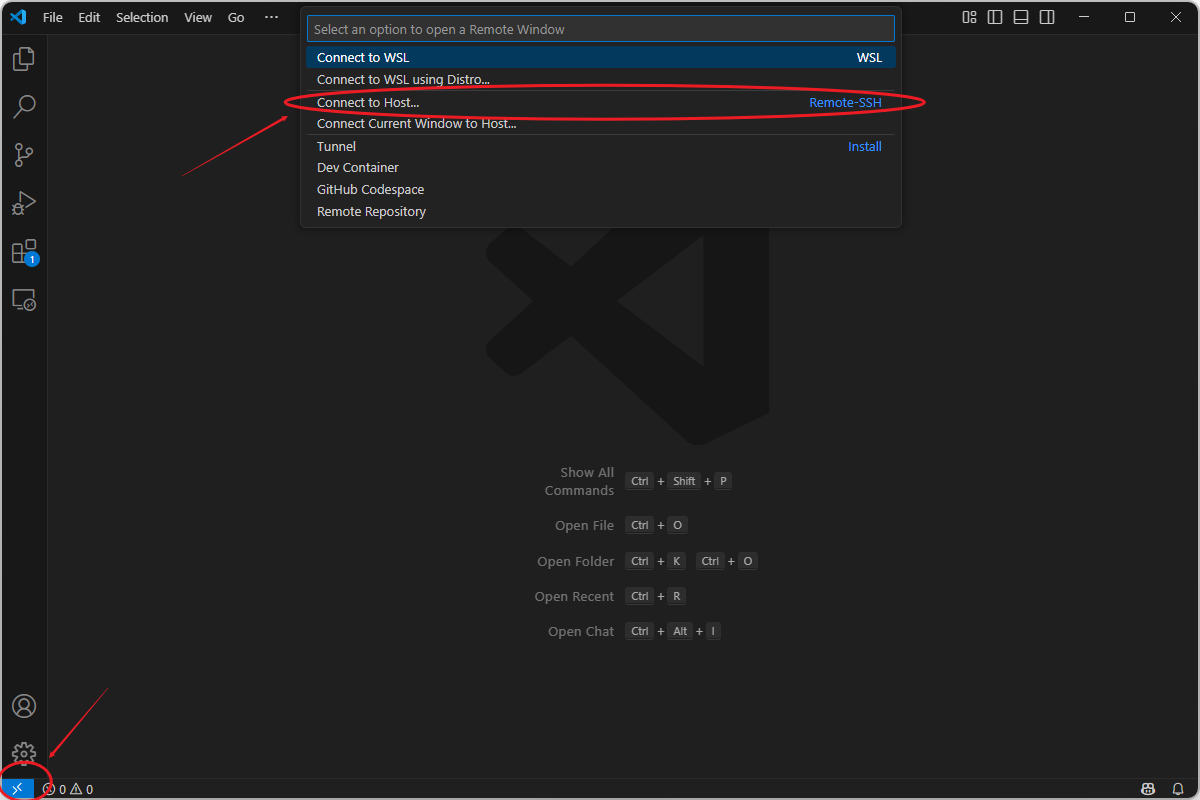Screen dimensions: 1200x800
Task: Click the errors and warnings status bar entry
Action: coord(68,789)
